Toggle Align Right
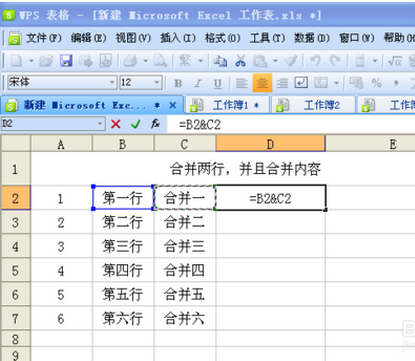 click(x=282, y=83)
